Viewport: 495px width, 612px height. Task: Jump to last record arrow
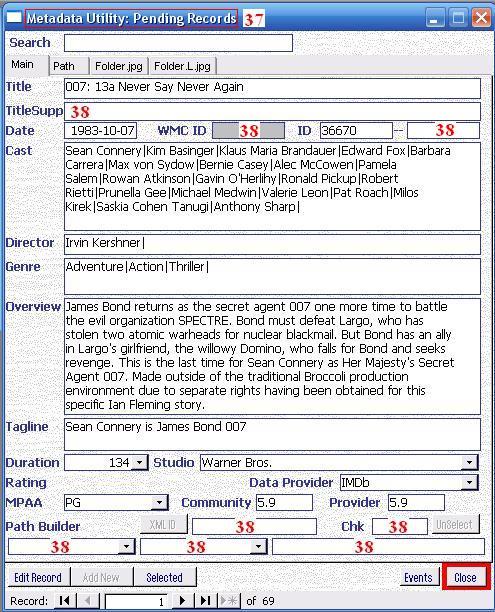(x=205, y=600)
